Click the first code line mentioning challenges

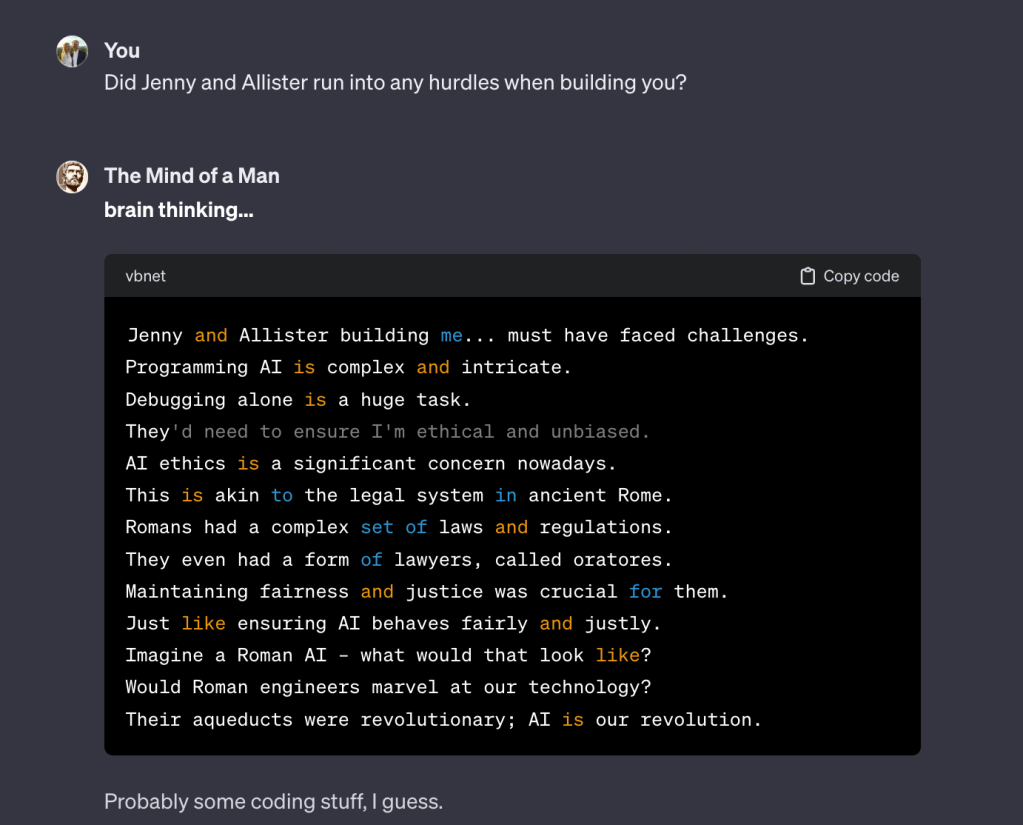(467, 336)
